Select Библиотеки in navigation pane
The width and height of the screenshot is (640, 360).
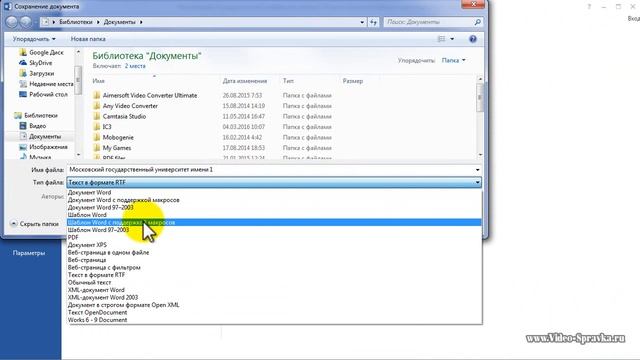[x=36, y=116]
